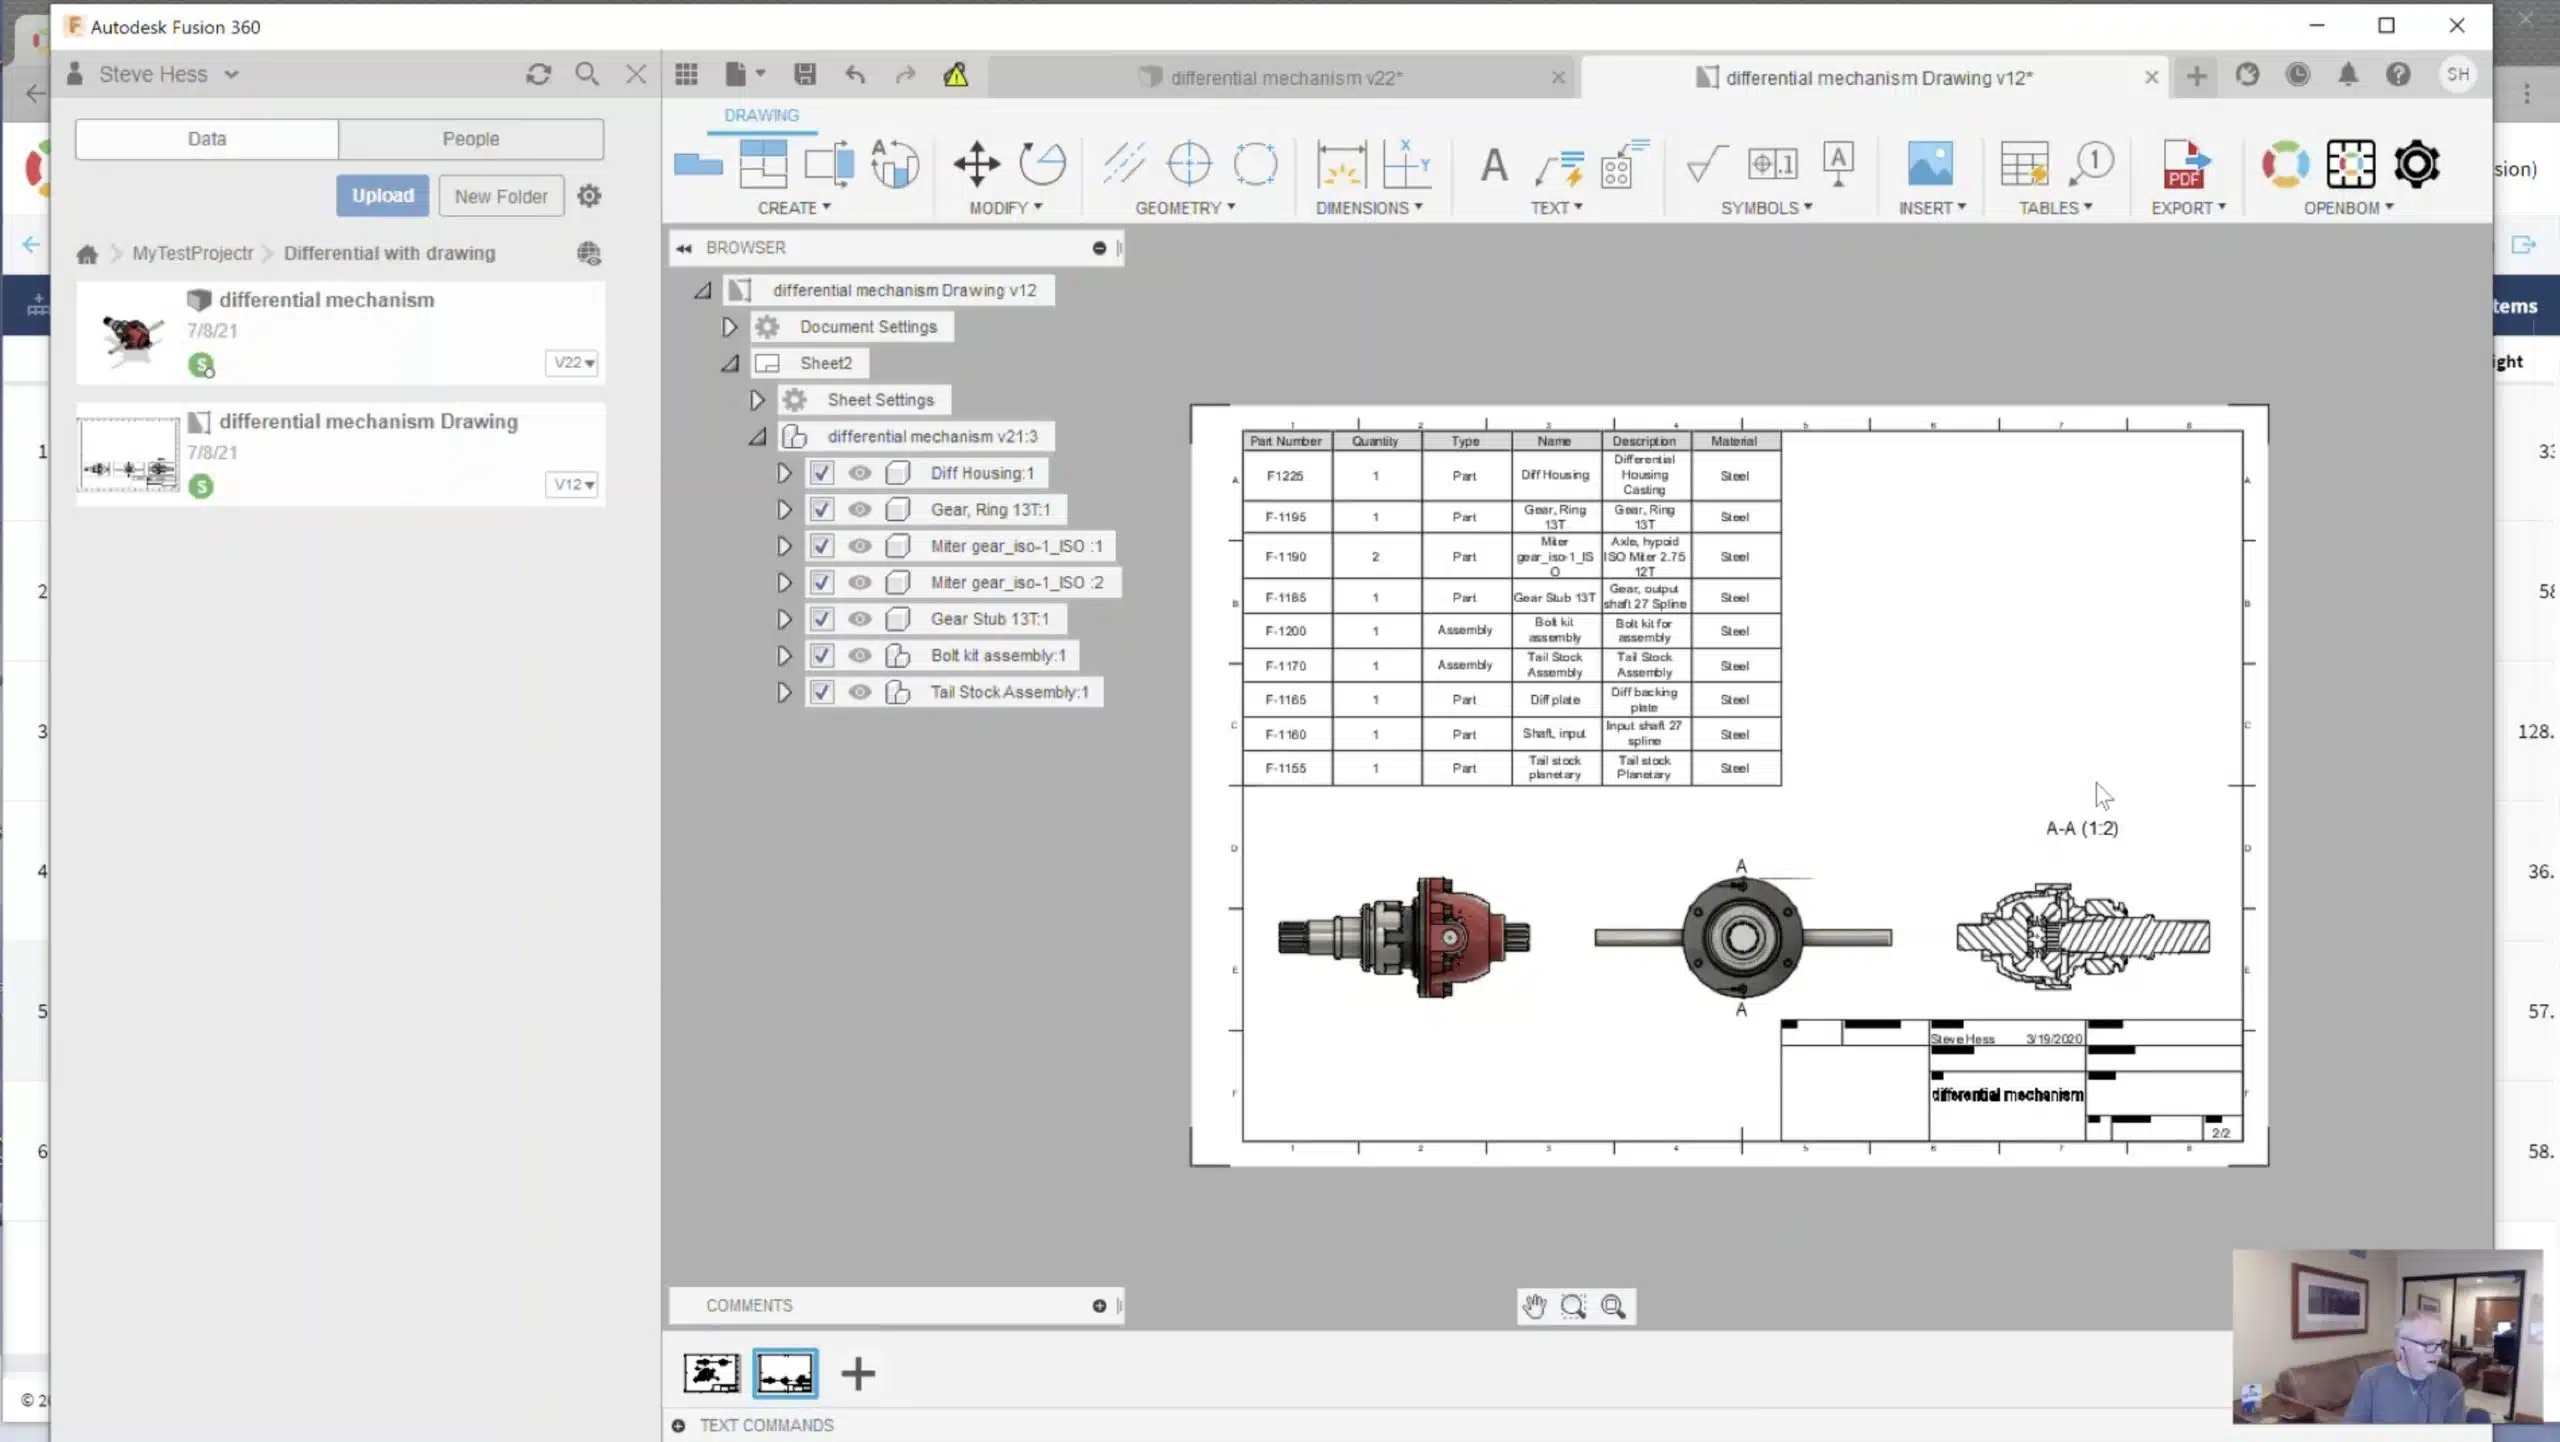Select the first sheet thumbnail
The width and height of the screenshot is (2560, 1442).
(x=711, y=1374)
